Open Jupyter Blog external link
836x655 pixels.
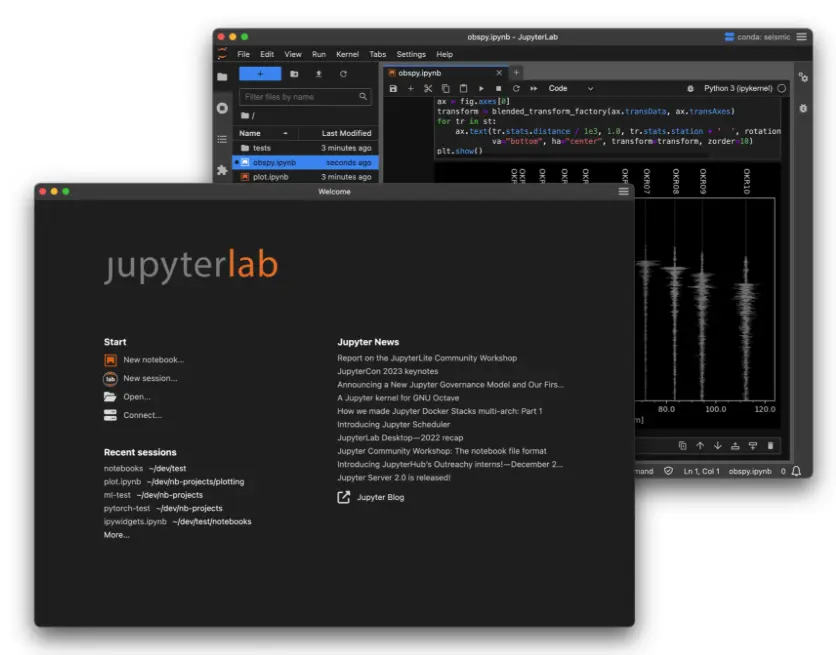(x=371, y=497)
